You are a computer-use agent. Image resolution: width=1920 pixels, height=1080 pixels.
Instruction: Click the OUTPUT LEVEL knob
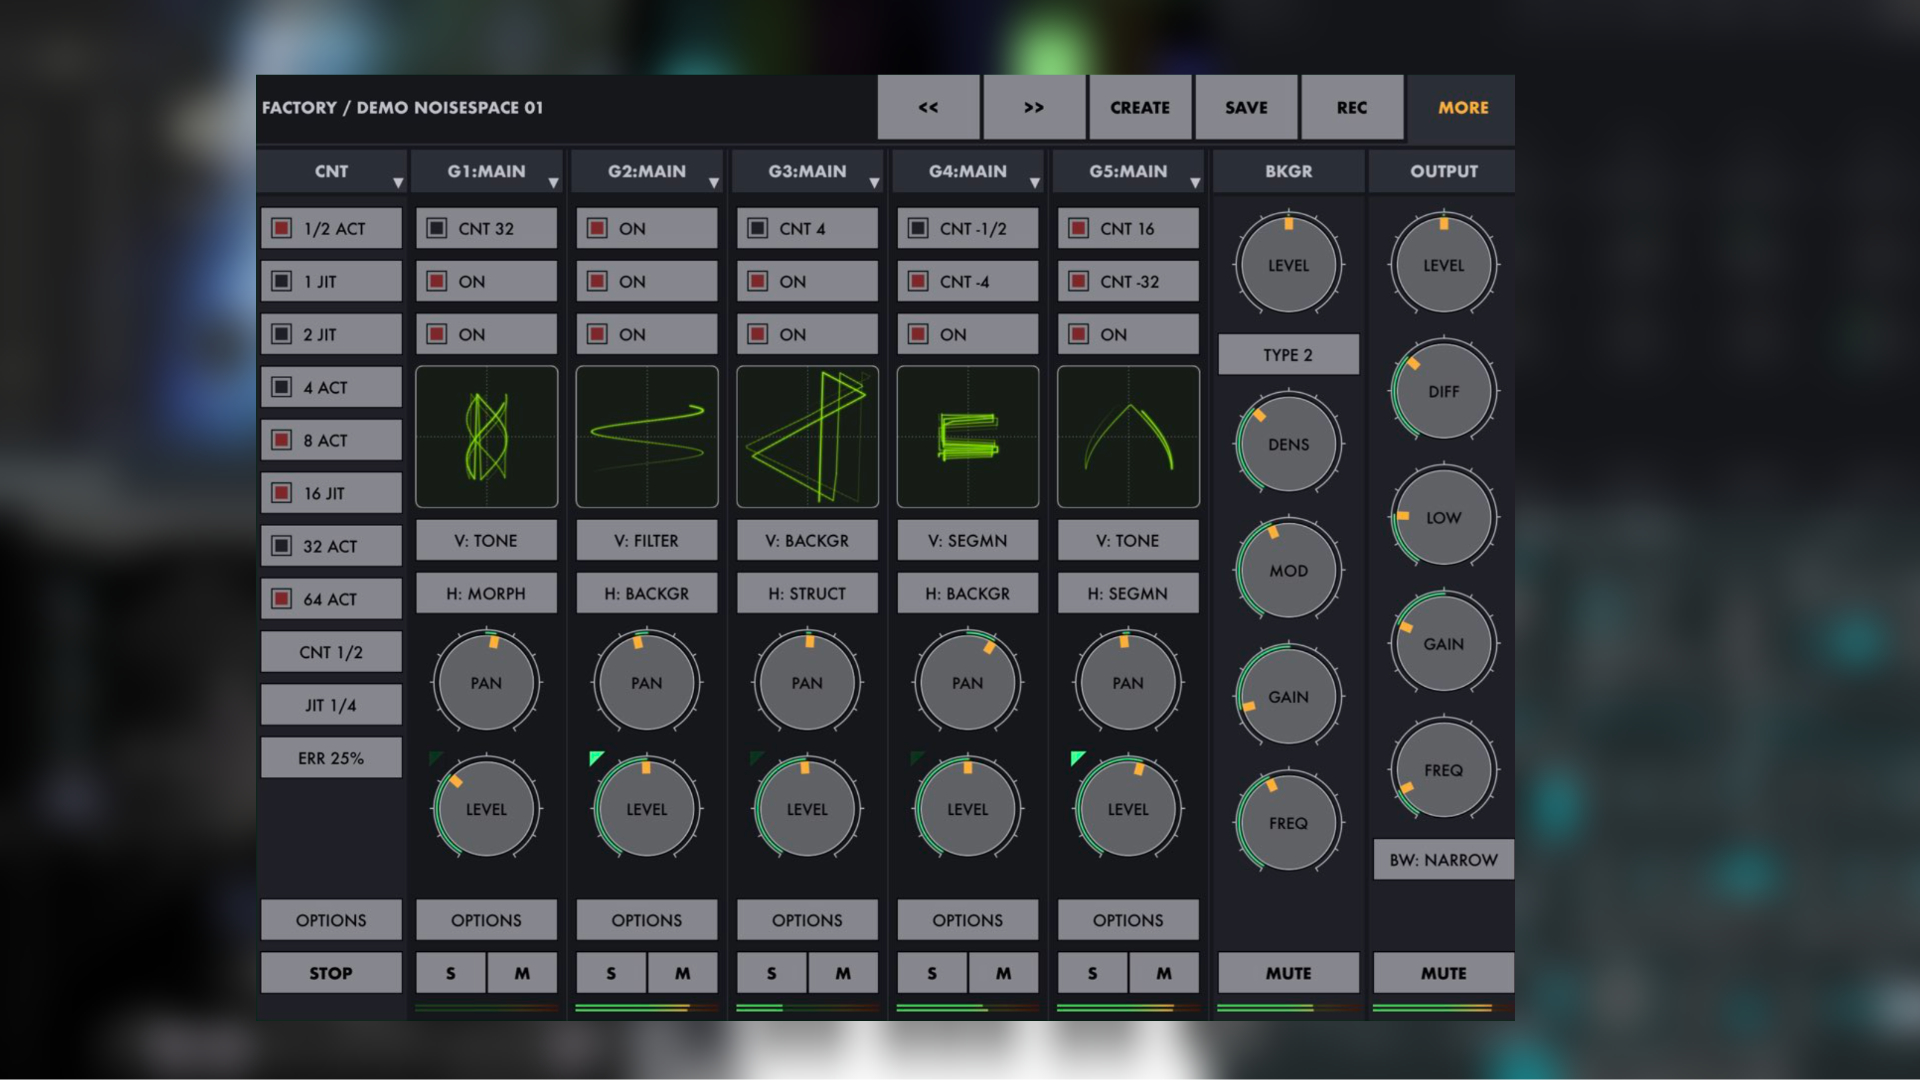coord(1443,266)
